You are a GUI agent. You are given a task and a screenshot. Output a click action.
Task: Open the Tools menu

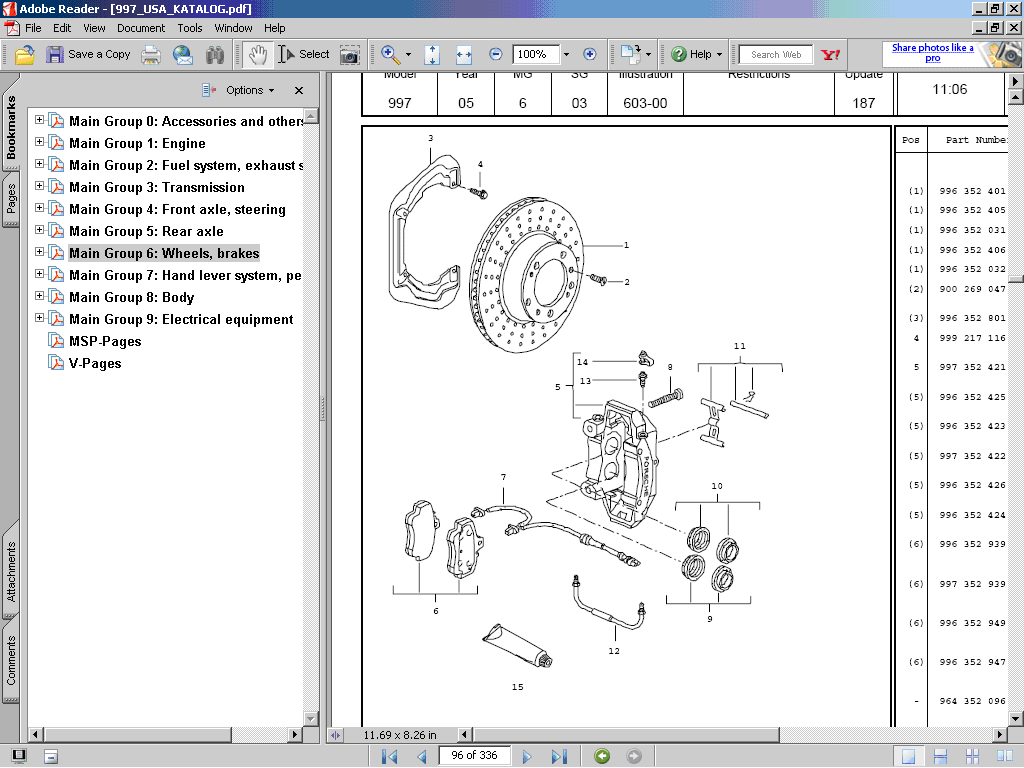(x=190, y=28)
